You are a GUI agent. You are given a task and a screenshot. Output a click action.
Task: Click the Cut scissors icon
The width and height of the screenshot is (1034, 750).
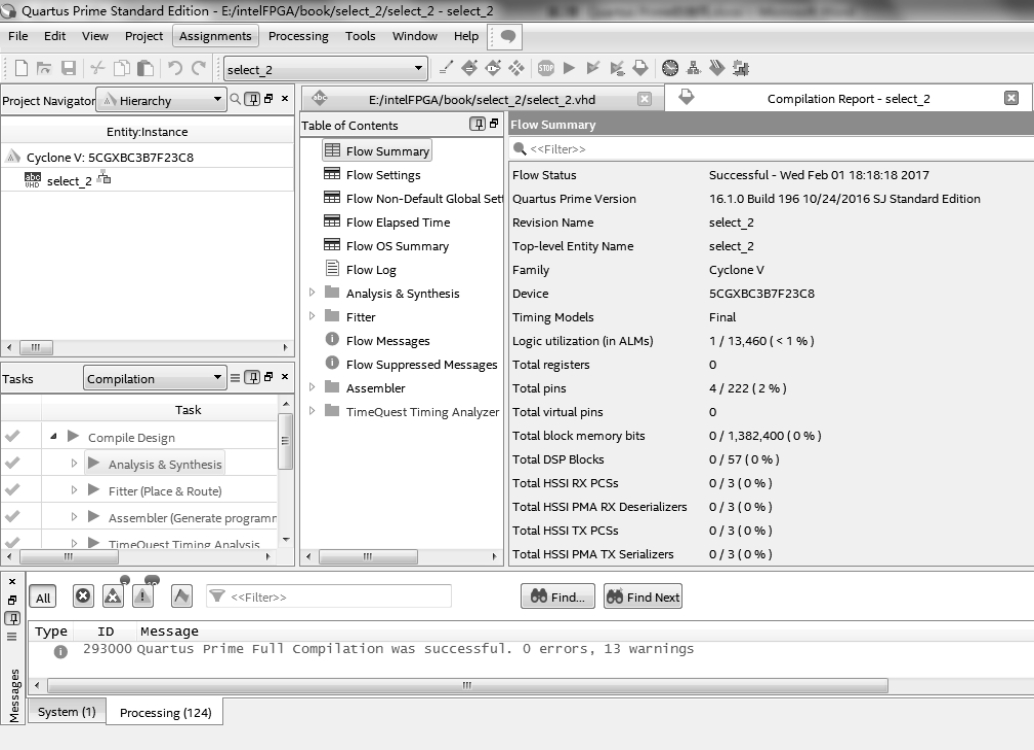(x=98, y=68)
